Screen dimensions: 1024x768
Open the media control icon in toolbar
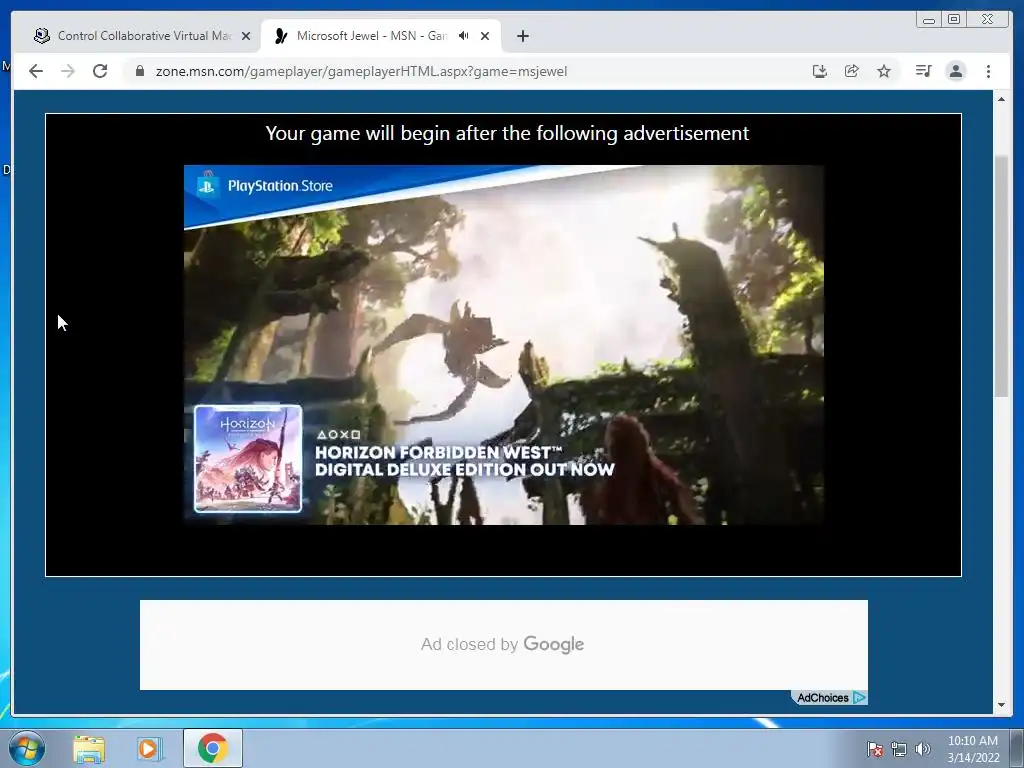click(923, 71)
